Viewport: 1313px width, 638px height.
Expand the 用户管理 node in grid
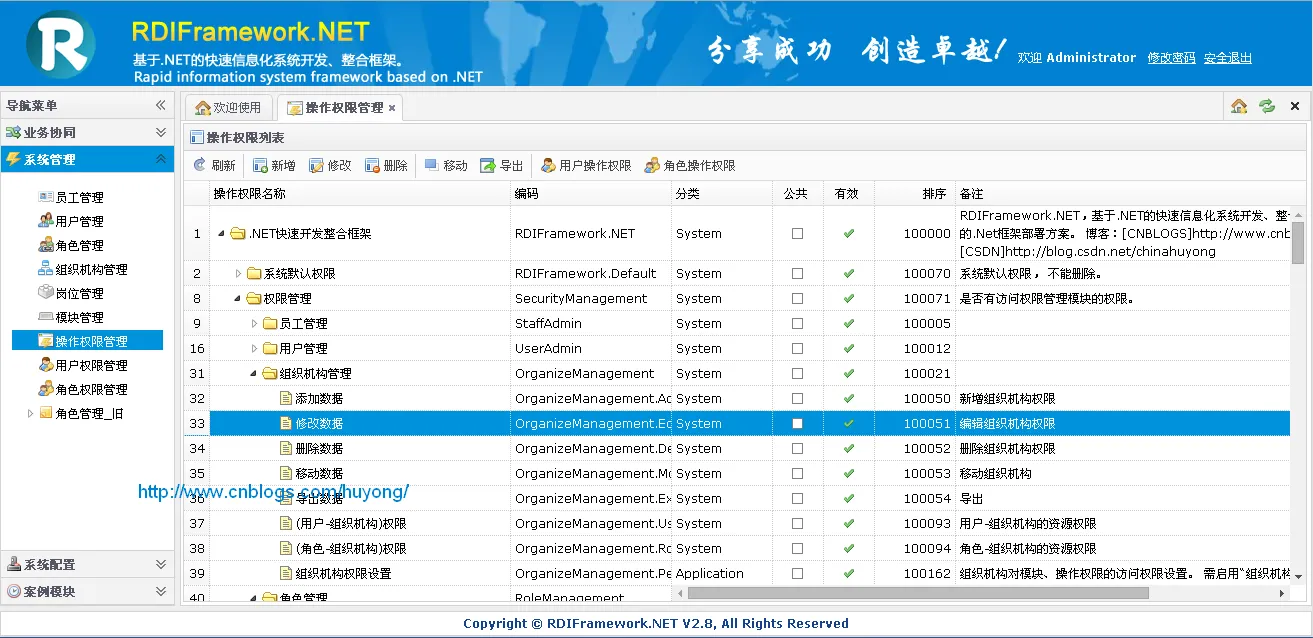click(254, 348)
